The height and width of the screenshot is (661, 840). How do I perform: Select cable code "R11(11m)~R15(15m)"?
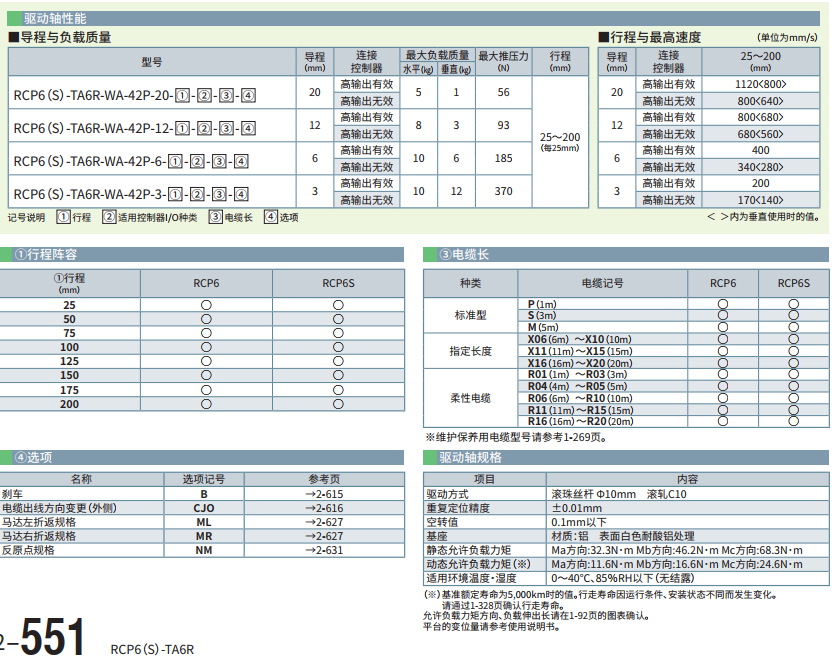[581, 410]
